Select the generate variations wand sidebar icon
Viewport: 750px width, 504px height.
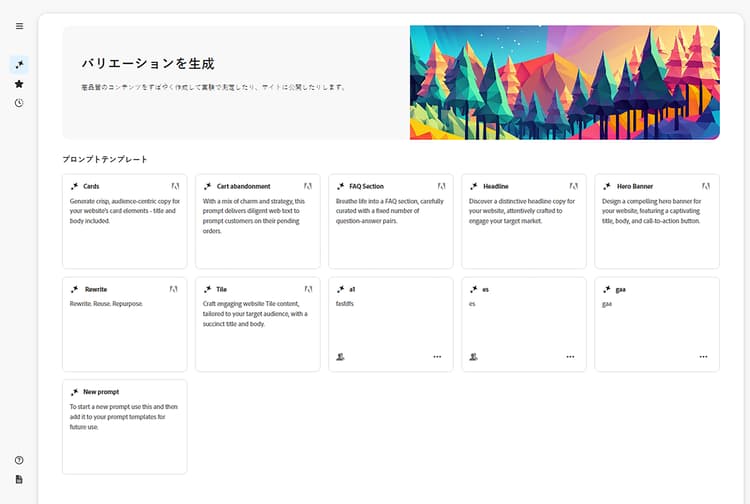[19, 64]
